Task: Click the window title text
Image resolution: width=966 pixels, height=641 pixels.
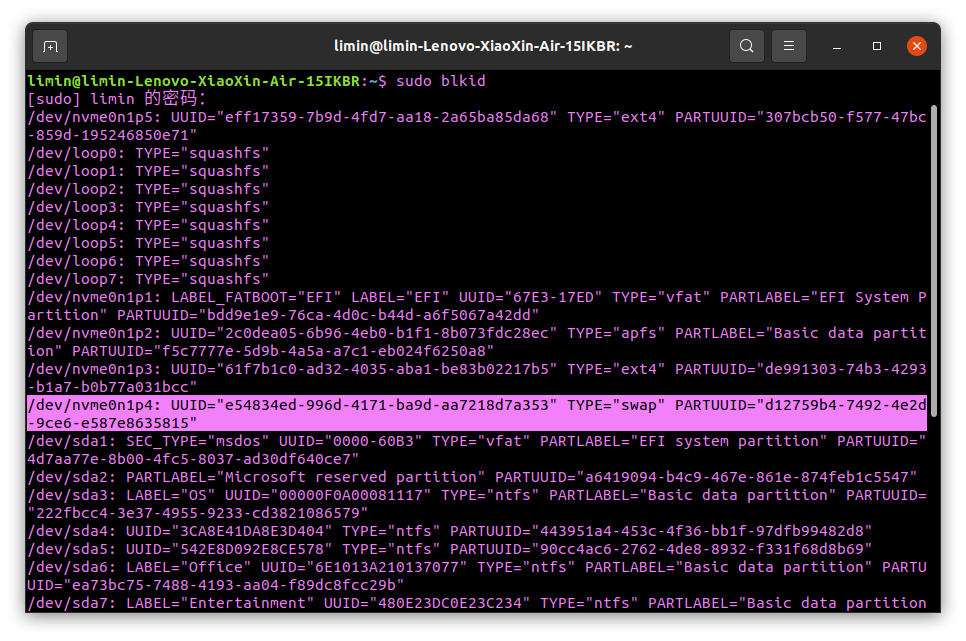Action: pyautogui.click(x=483, y=46)
